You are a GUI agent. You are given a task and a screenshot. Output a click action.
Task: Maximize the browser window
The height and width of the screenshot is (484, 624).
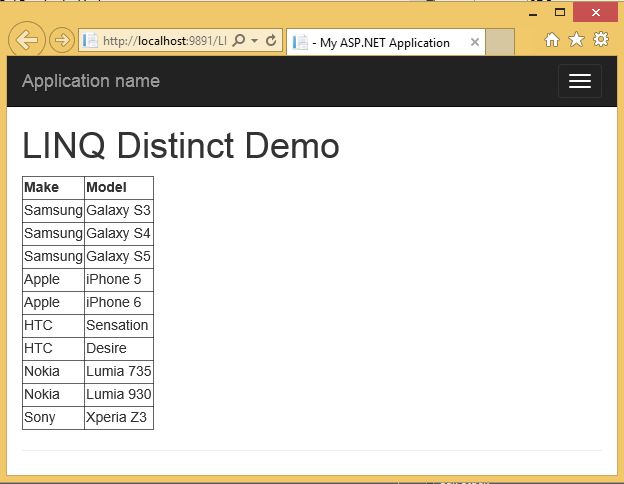pos(560,13)
